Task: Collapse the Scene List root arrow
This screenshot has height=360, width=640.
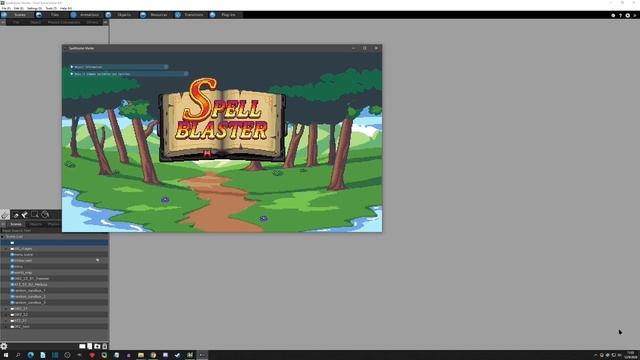Action: [2, 236]
